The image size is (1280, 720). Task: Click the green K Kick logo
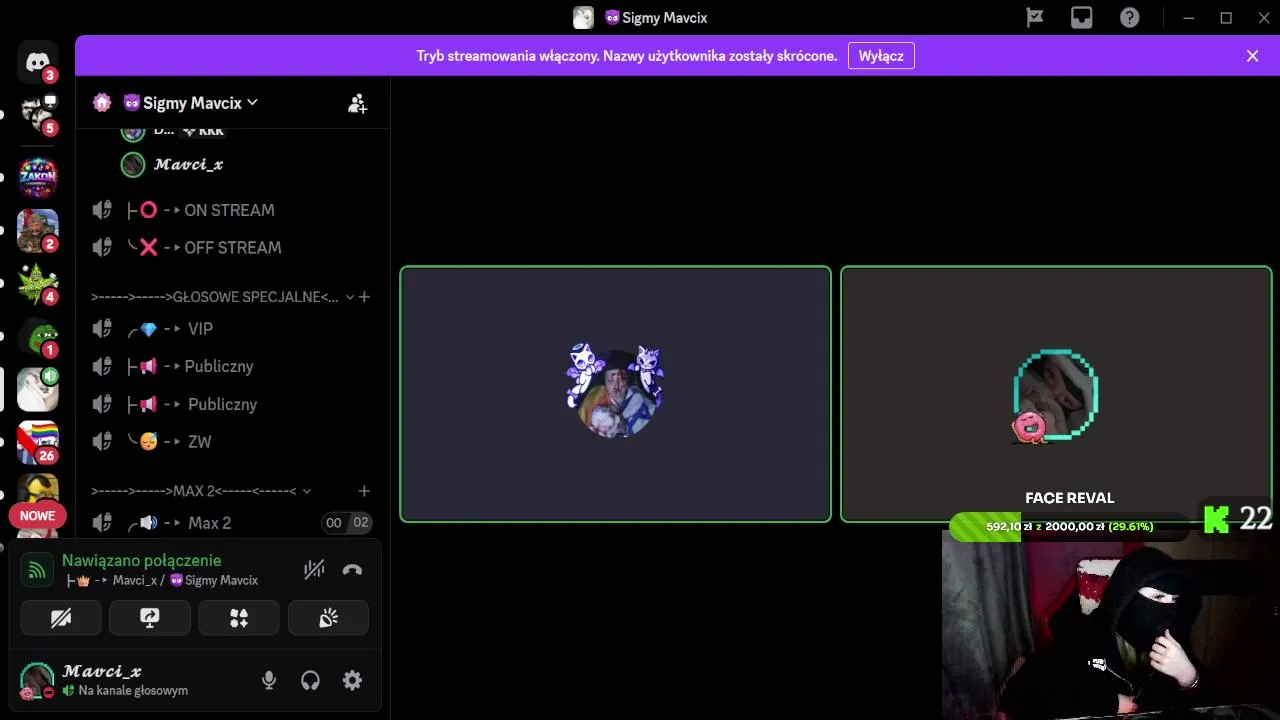(1216, 519)
